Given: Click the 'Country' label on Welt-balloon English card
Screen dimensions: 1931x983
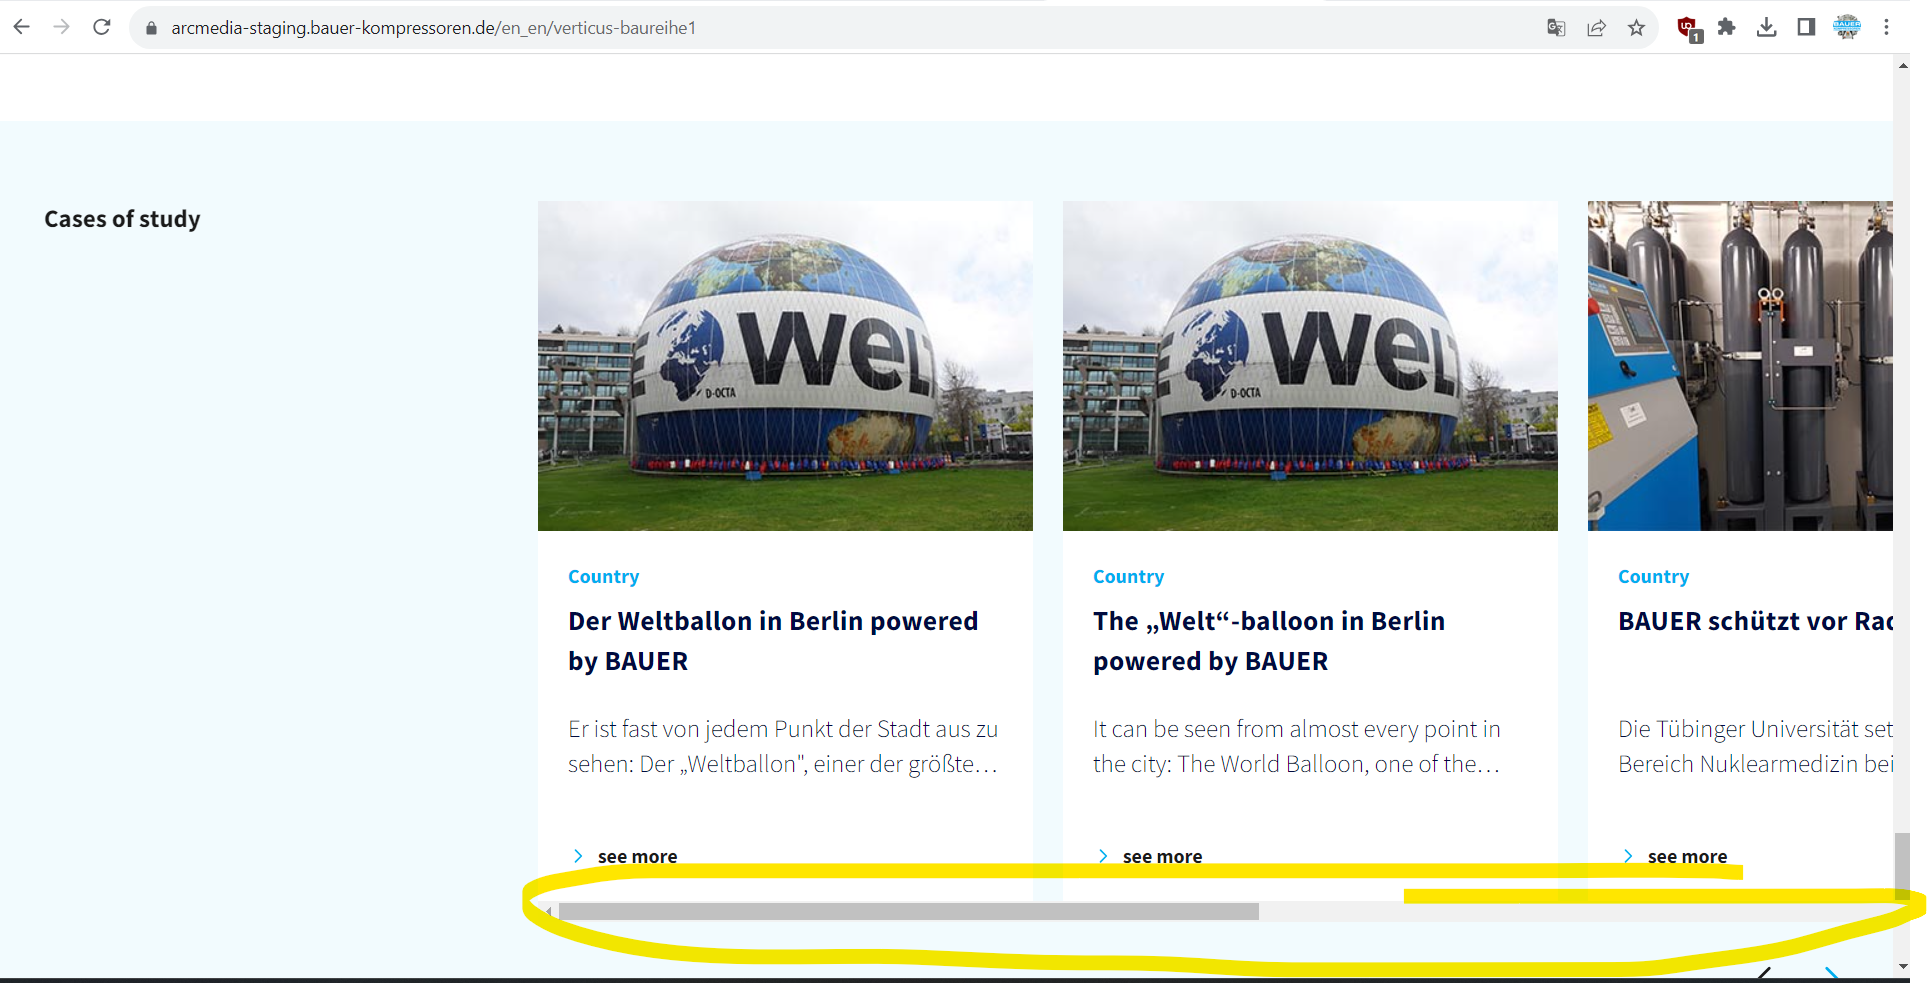Looking at the screenshot, I should pyautogui.click(x=1128, y=577).
